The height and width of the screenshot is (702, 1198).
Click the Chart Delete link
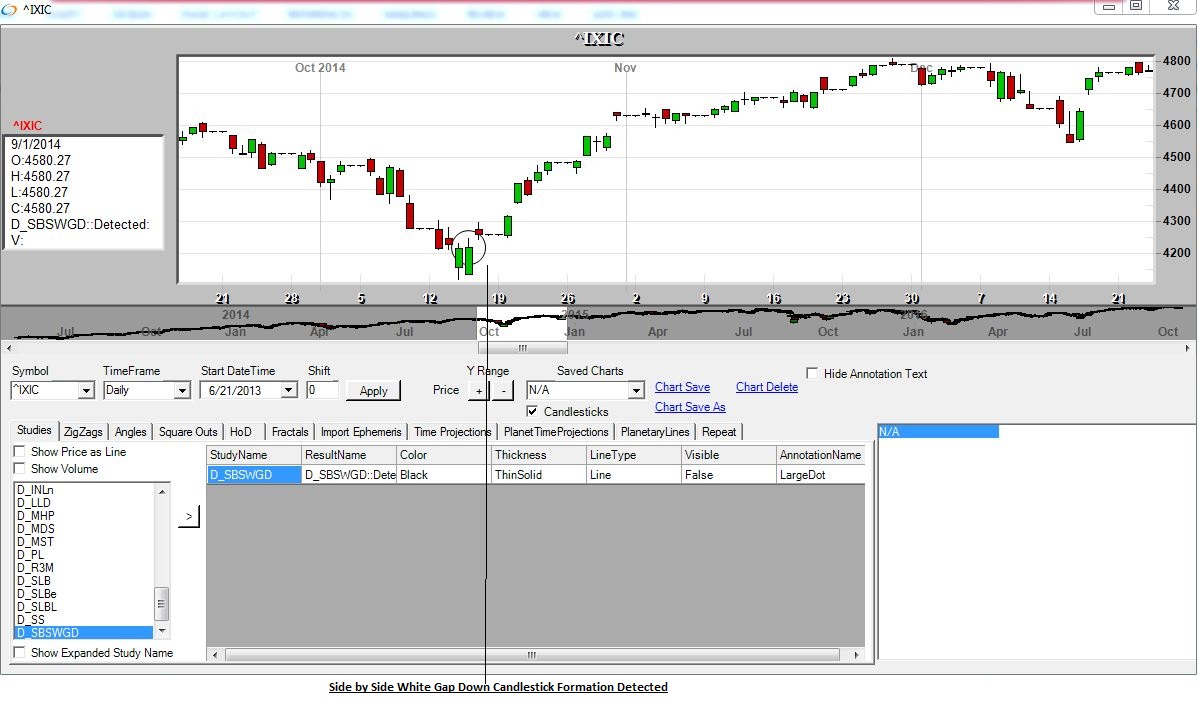767,387
